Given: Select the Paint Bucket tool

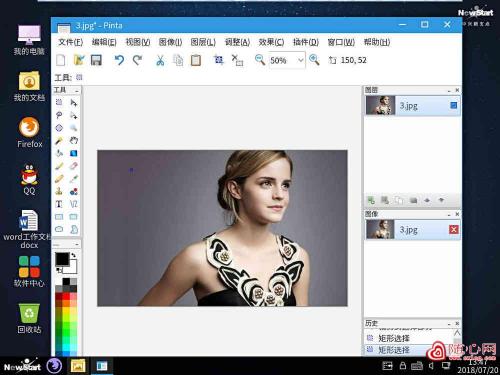Looking at the screenshot, I should [x=59, y=153].
